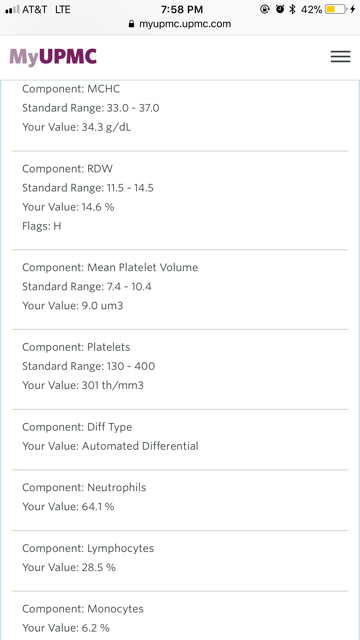360x640 pixels.
Task: Tap the alarm clock status icon
Action: click(x=280, y=9)
